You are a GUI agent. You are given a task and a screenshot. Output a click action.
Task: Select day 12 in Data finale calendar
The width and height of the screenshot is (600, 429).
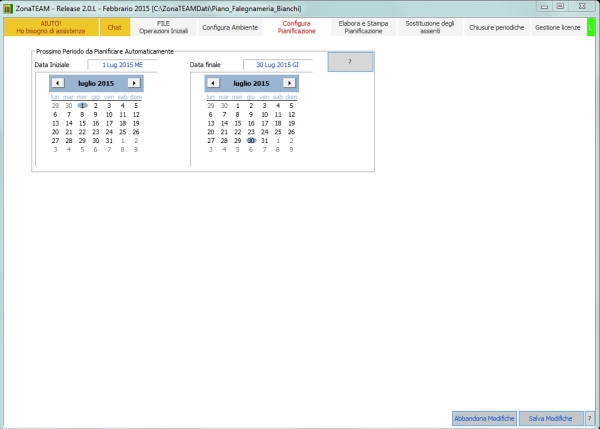coord(291,114)
